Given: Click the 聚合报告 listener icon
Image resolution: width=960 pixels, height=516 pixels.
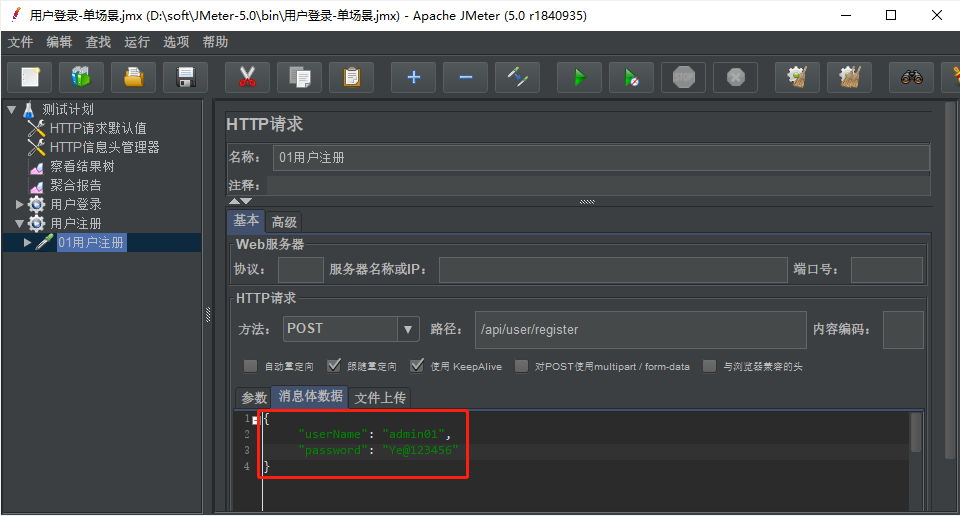Looking at the screenshot, I should [x=37, y=186].
